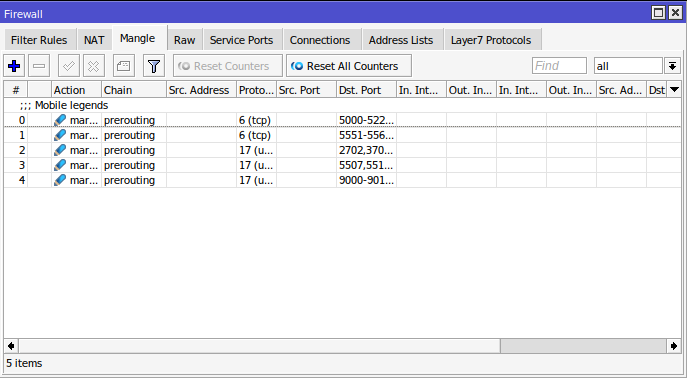This screenshot has height=378, width=687.
Task: Close the Firewall window
Action: [675, 13]
